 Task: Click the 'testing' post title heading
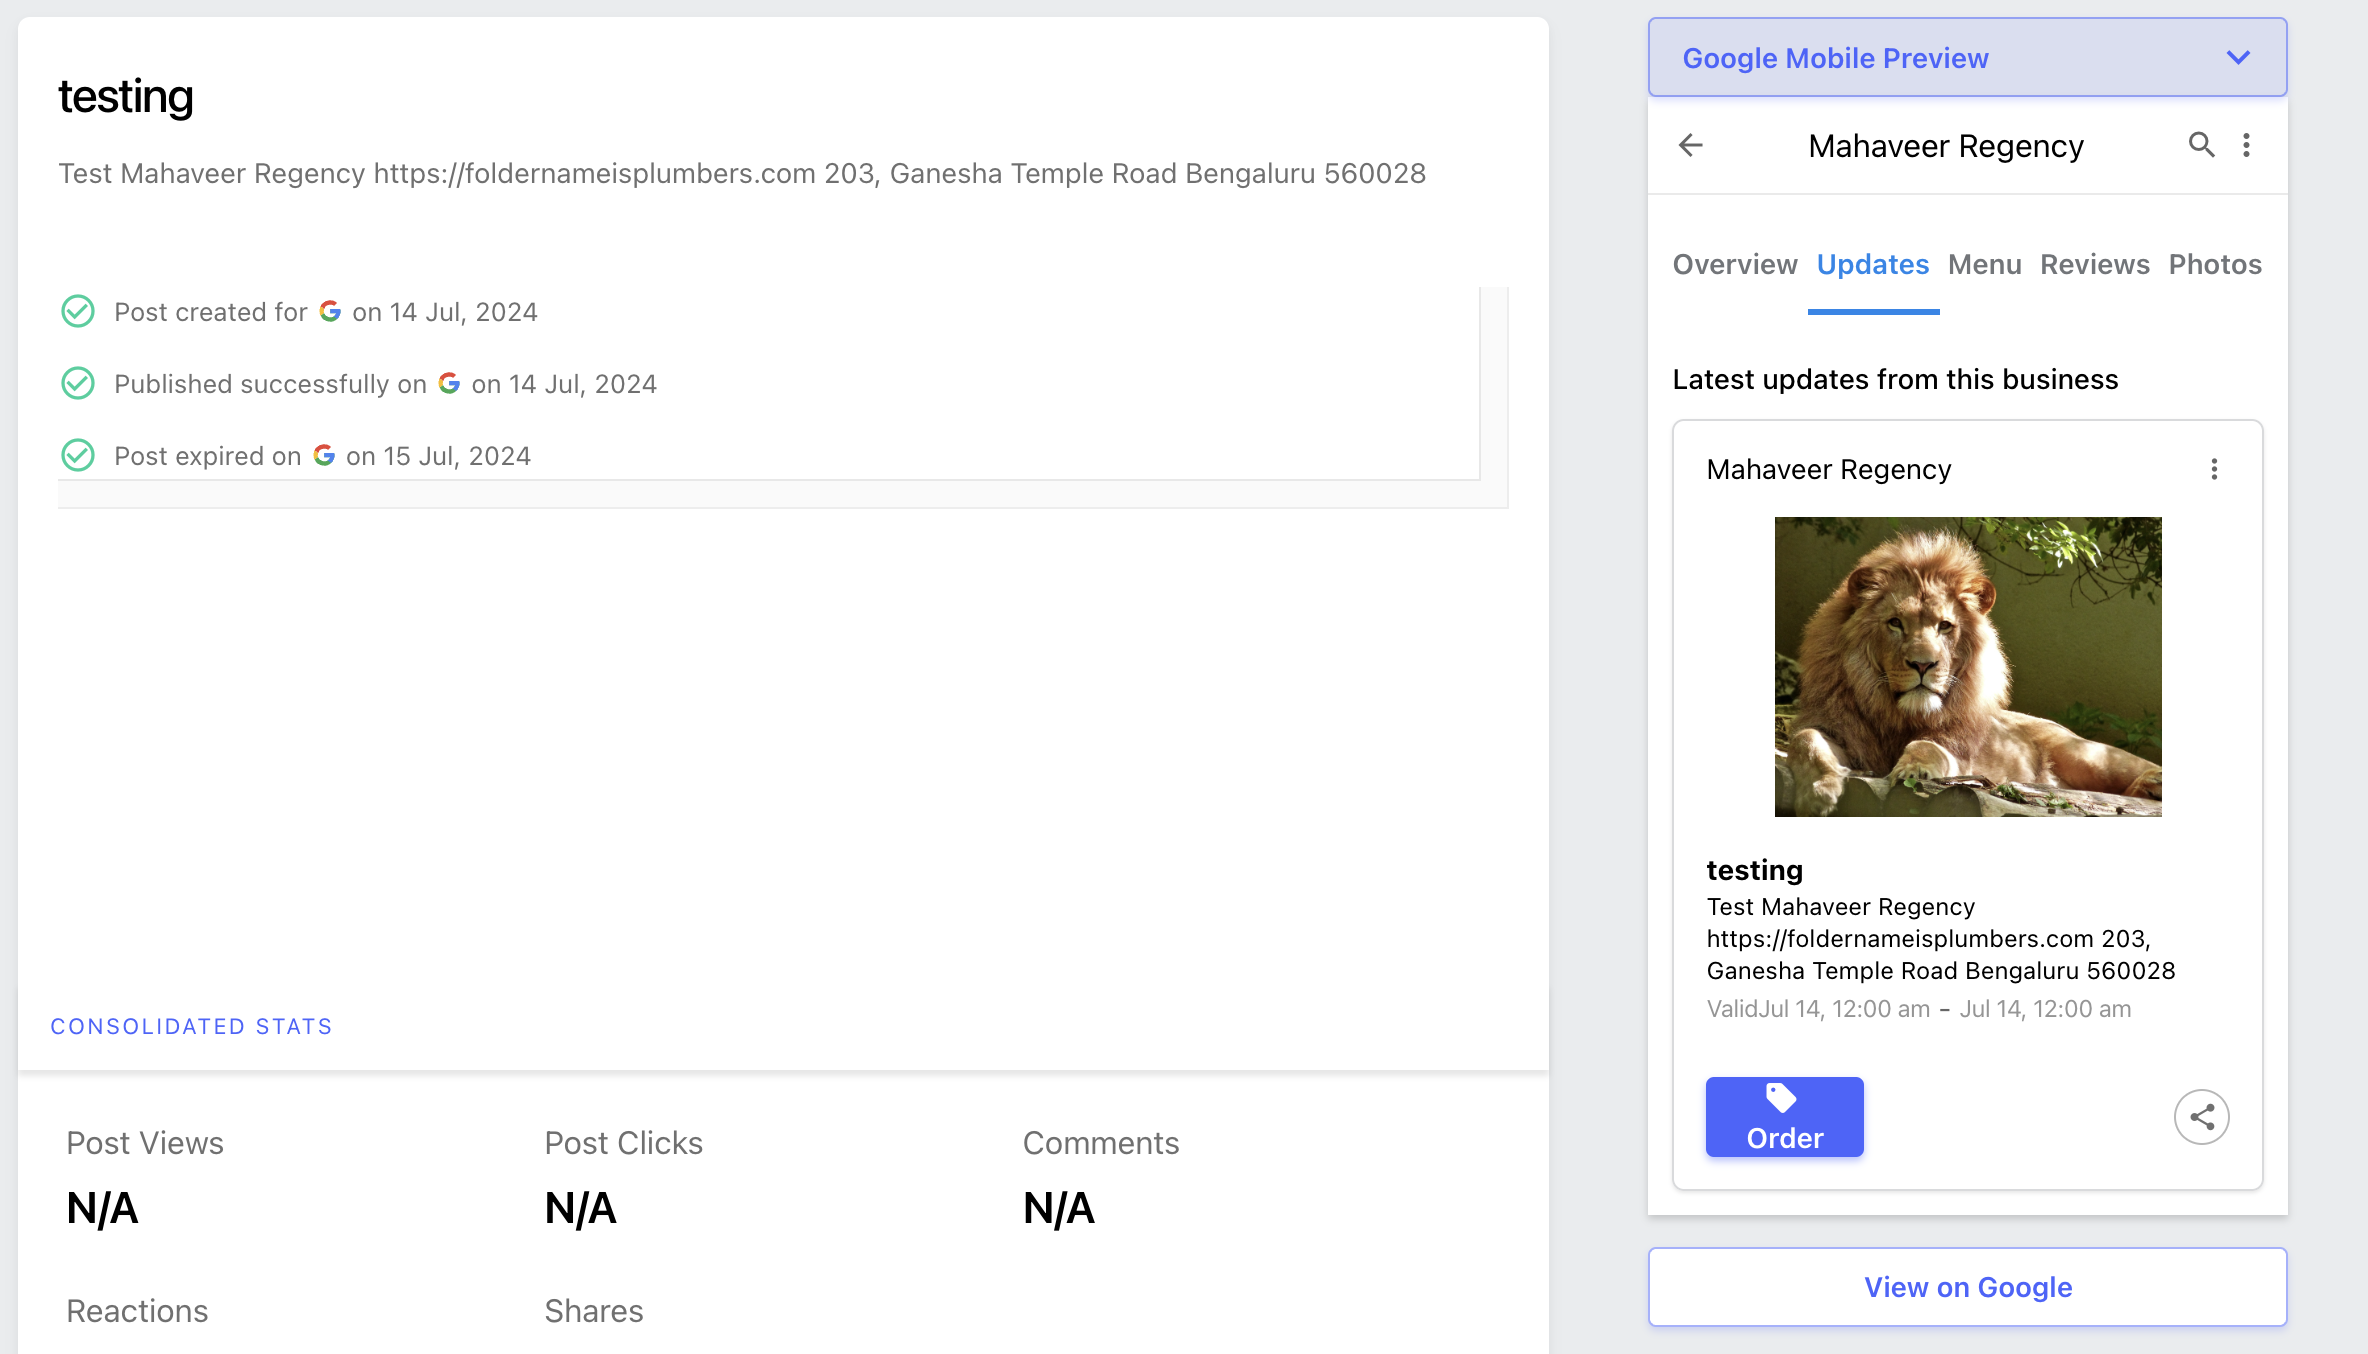click(x=126, y=97)
